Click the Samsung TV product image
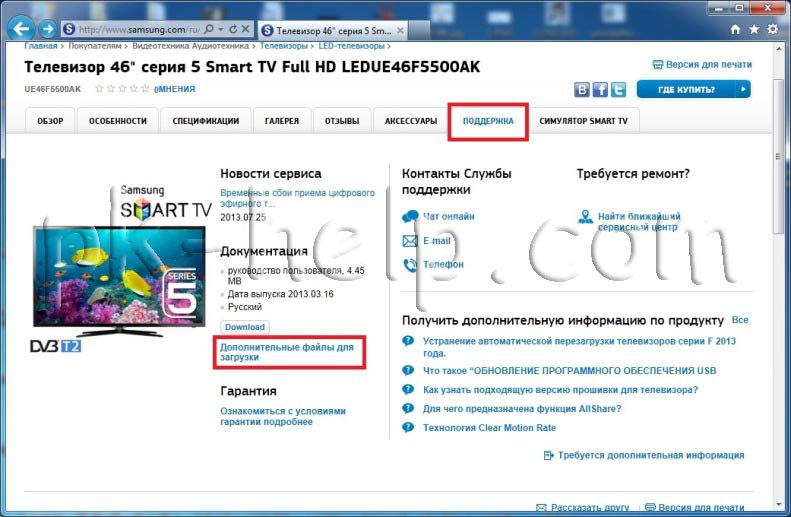The image size is (791, 517). point(119,281)
